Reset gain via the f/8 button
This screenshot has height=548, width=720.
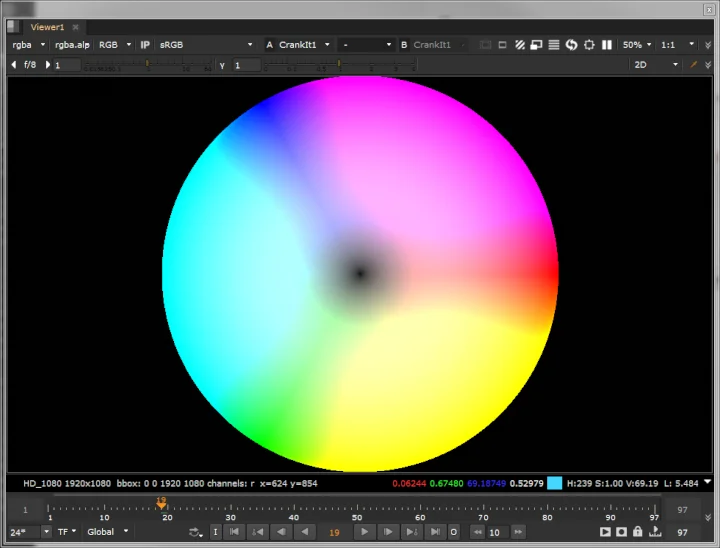[x=30, y=65]
